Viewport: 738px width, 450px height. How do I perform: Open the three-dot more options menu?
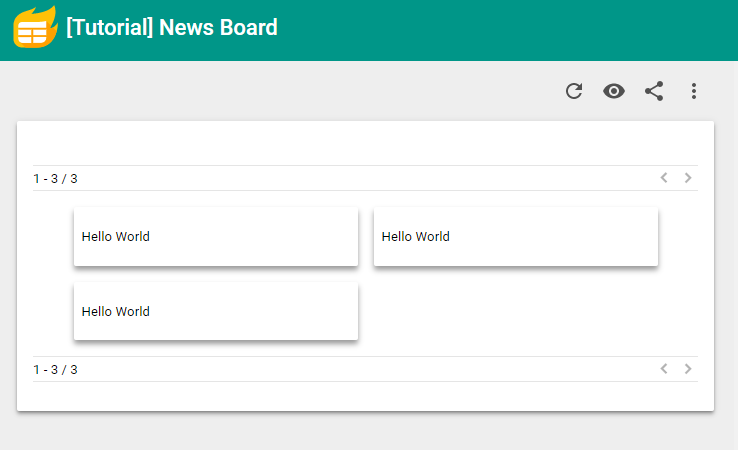click(694, 91)
